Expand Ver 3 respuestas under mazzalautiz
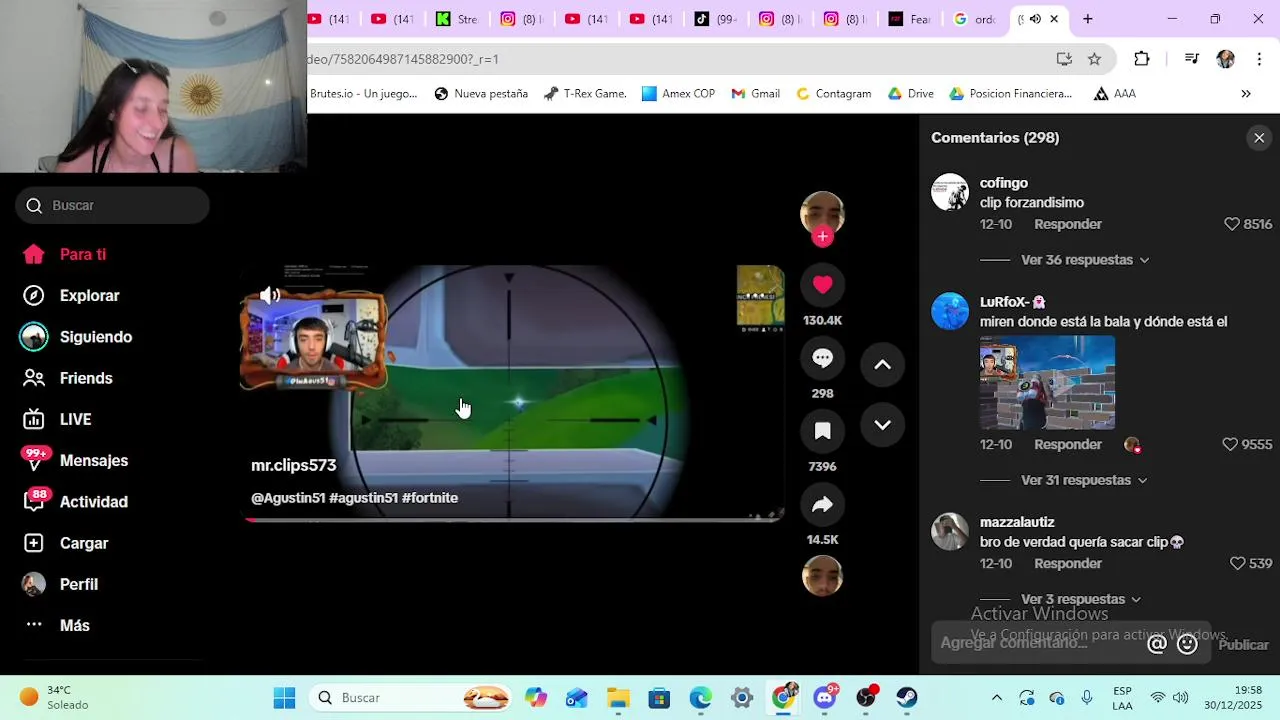1280x720 pixels. [x=1080, y=599]
